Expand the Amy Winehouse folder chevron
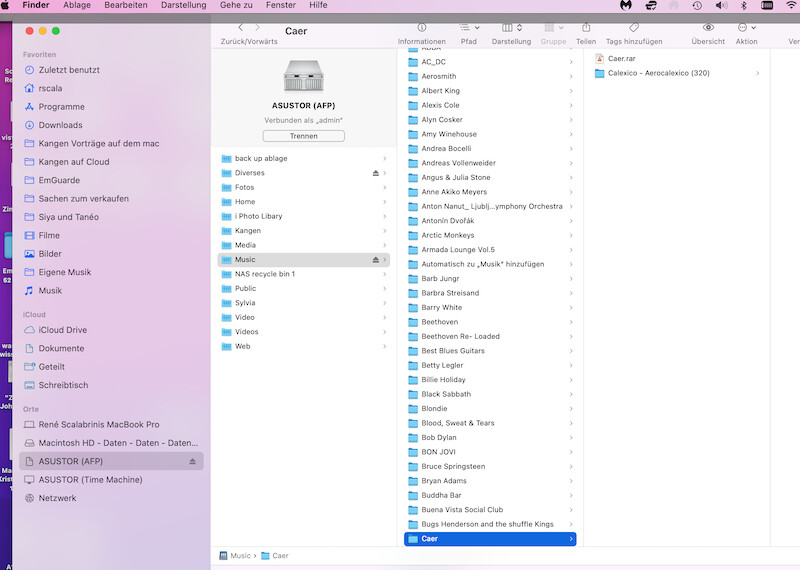Image resolution: width=800 pixels, height=570 pixels. [571, 134]
